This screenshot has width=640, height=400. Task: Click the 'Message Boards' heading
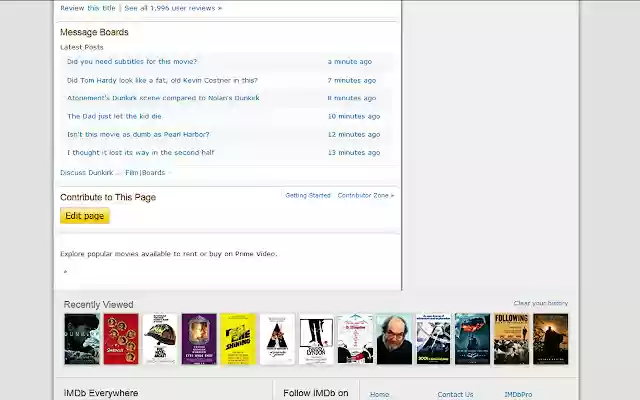pyautogui.click(x=94, y=32)
